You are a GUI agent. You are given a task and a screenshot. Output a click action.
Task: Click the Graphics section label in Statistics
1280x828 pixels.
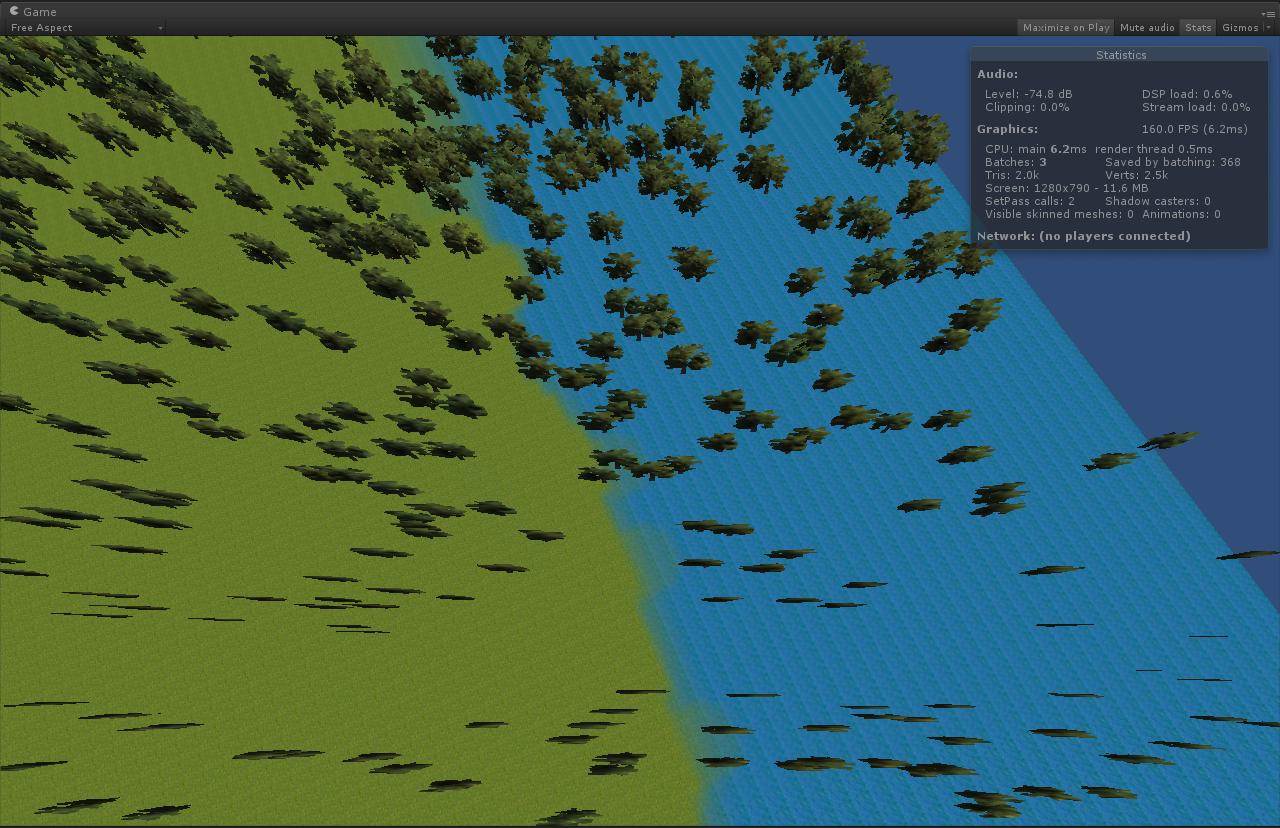click(x=1006, y=128)
